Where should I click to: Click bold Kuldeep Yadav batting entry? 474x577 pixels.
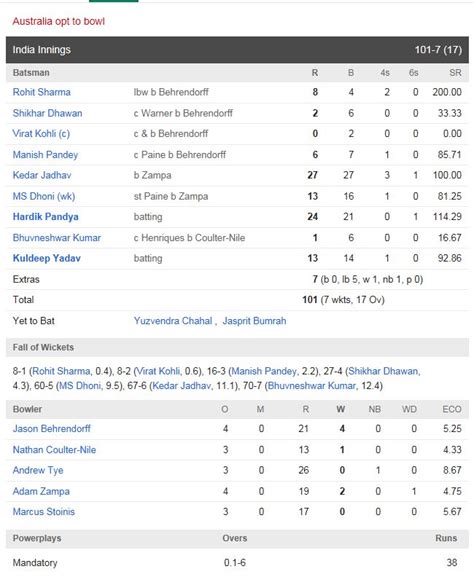click(x=47, y=258)
